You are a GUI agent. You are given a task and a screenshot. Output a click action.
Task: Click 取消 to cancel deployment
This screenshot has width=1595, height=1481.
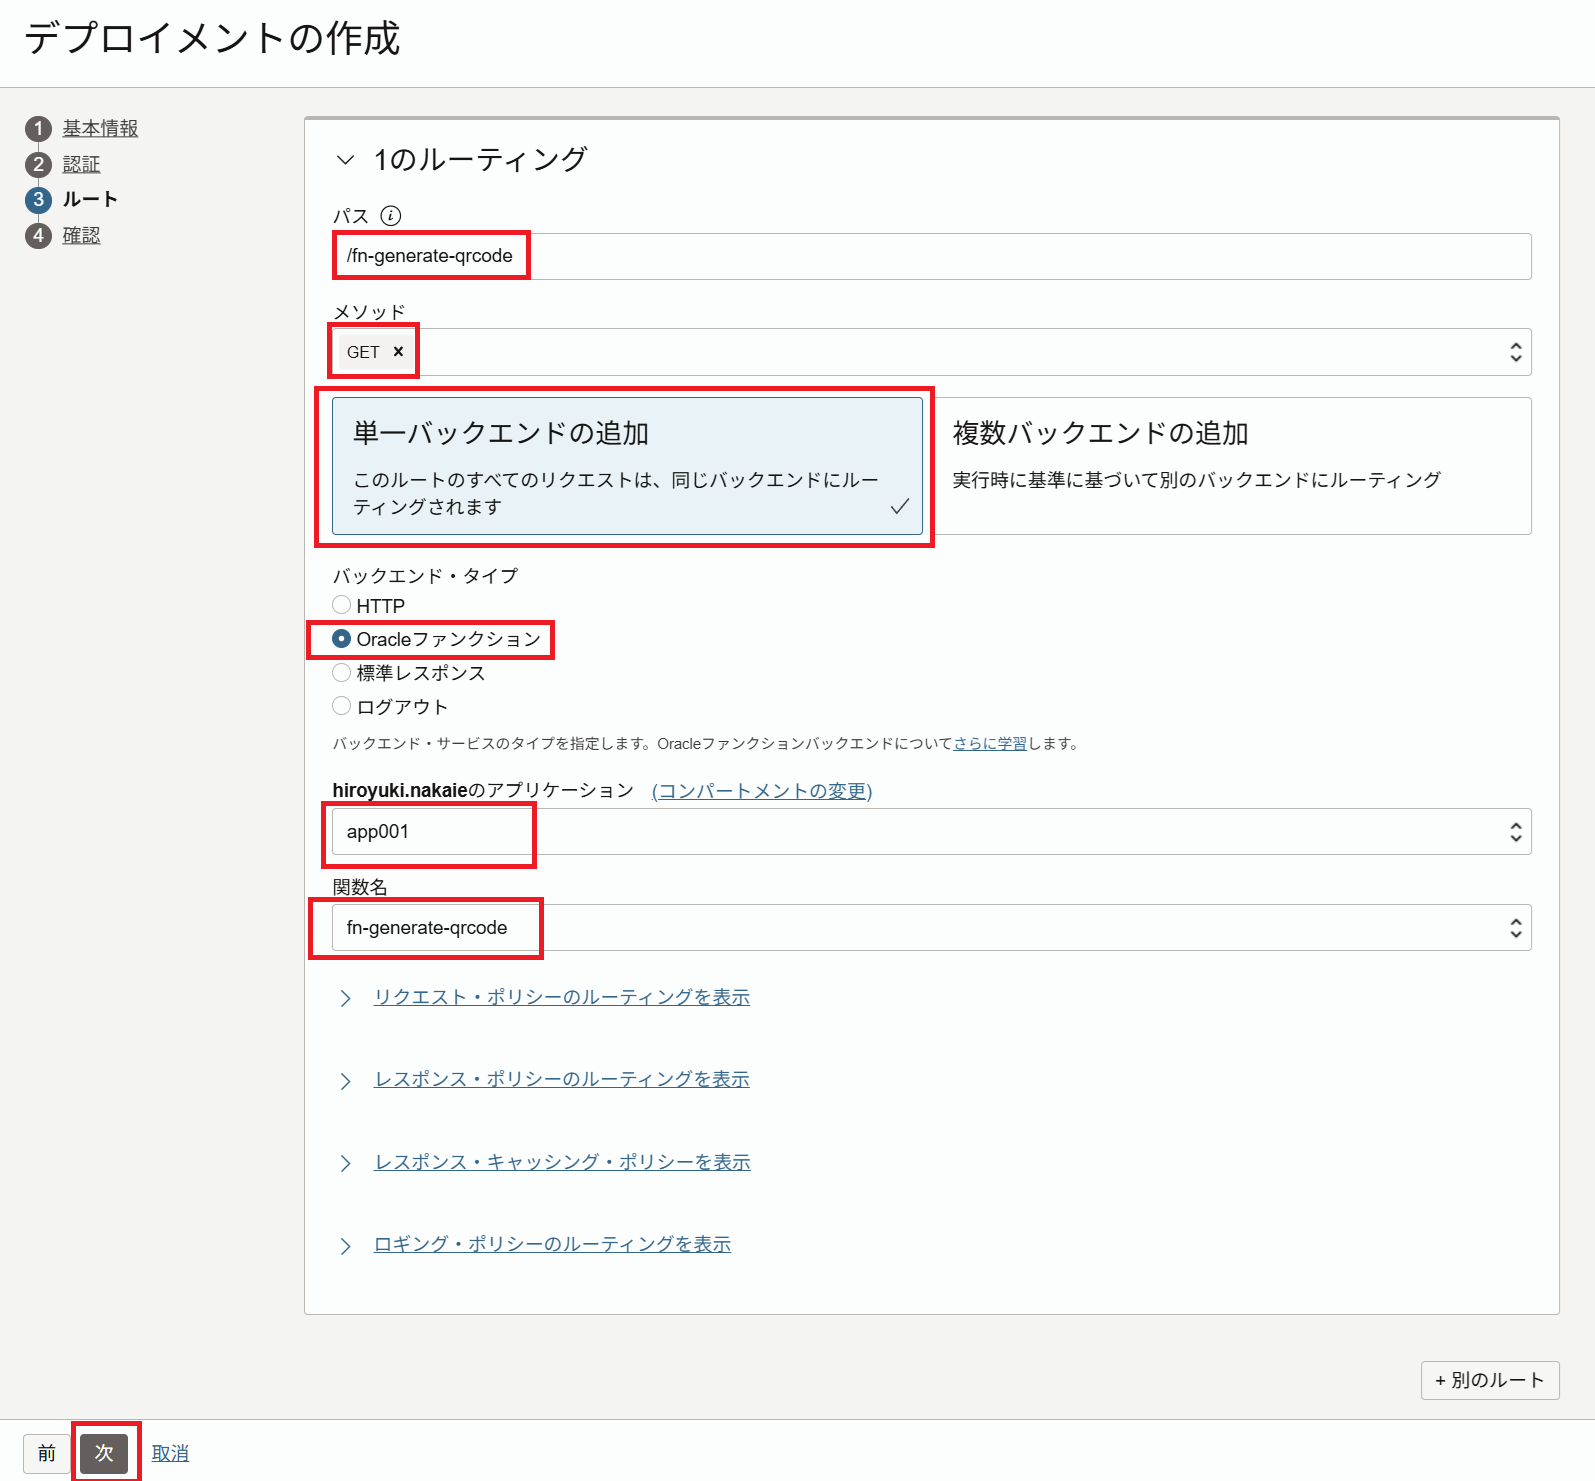170,1453
